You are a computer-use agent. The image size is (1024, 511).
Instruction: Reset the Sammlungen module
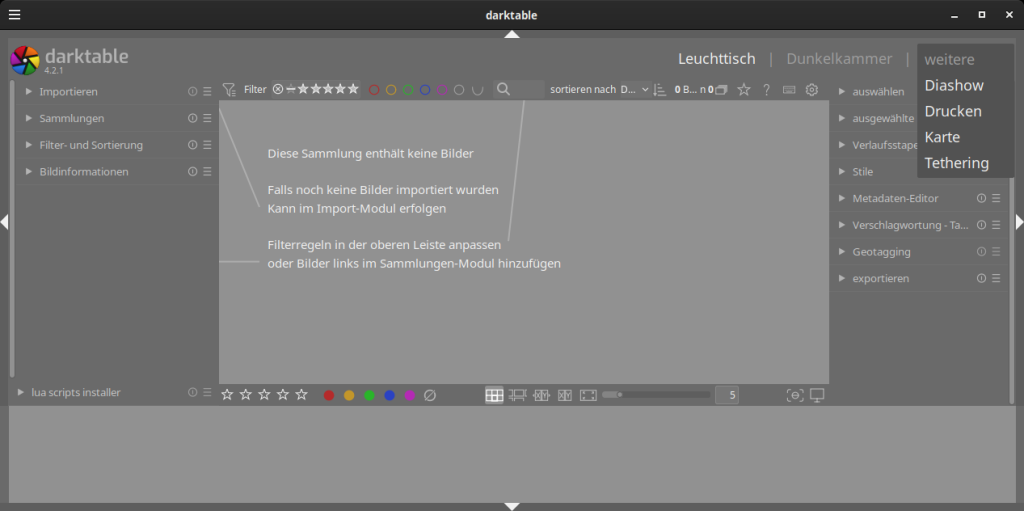[193, 118]
